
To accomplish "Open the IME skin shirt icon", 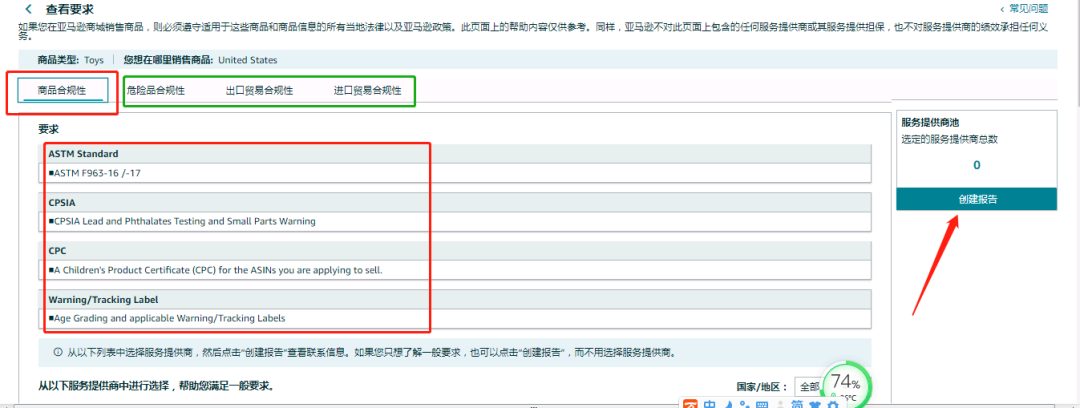I will (816, 405).
